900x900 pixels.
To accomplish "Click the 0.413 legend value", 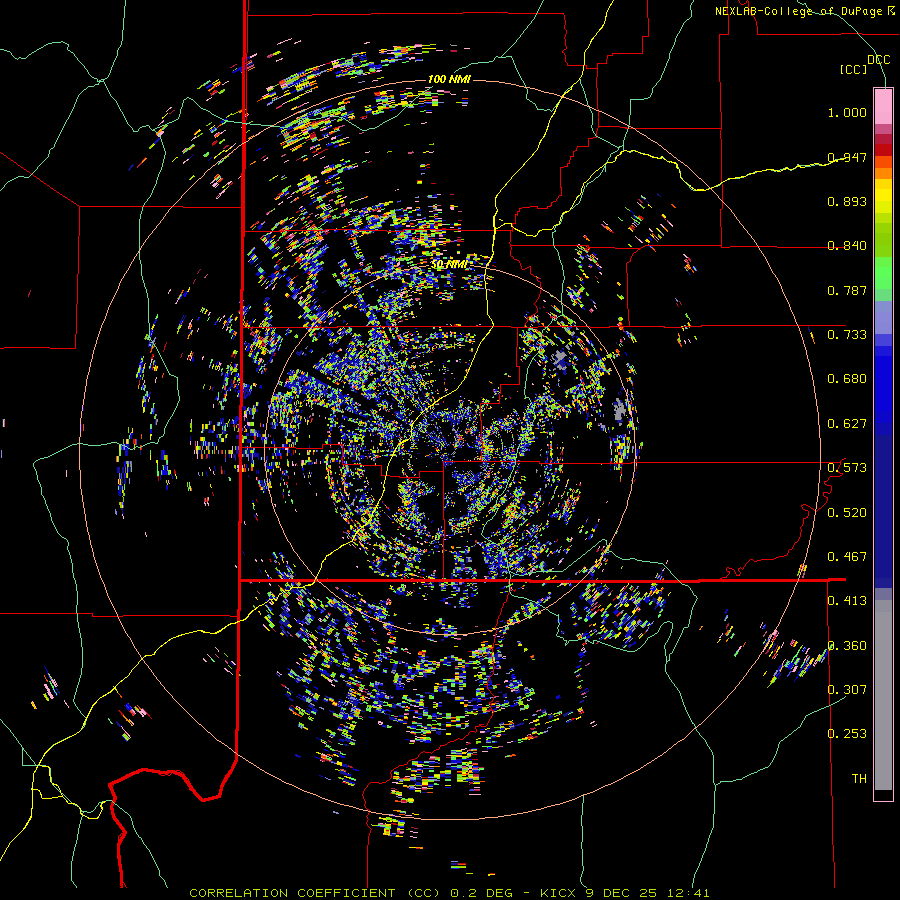I will pos(847,601).
